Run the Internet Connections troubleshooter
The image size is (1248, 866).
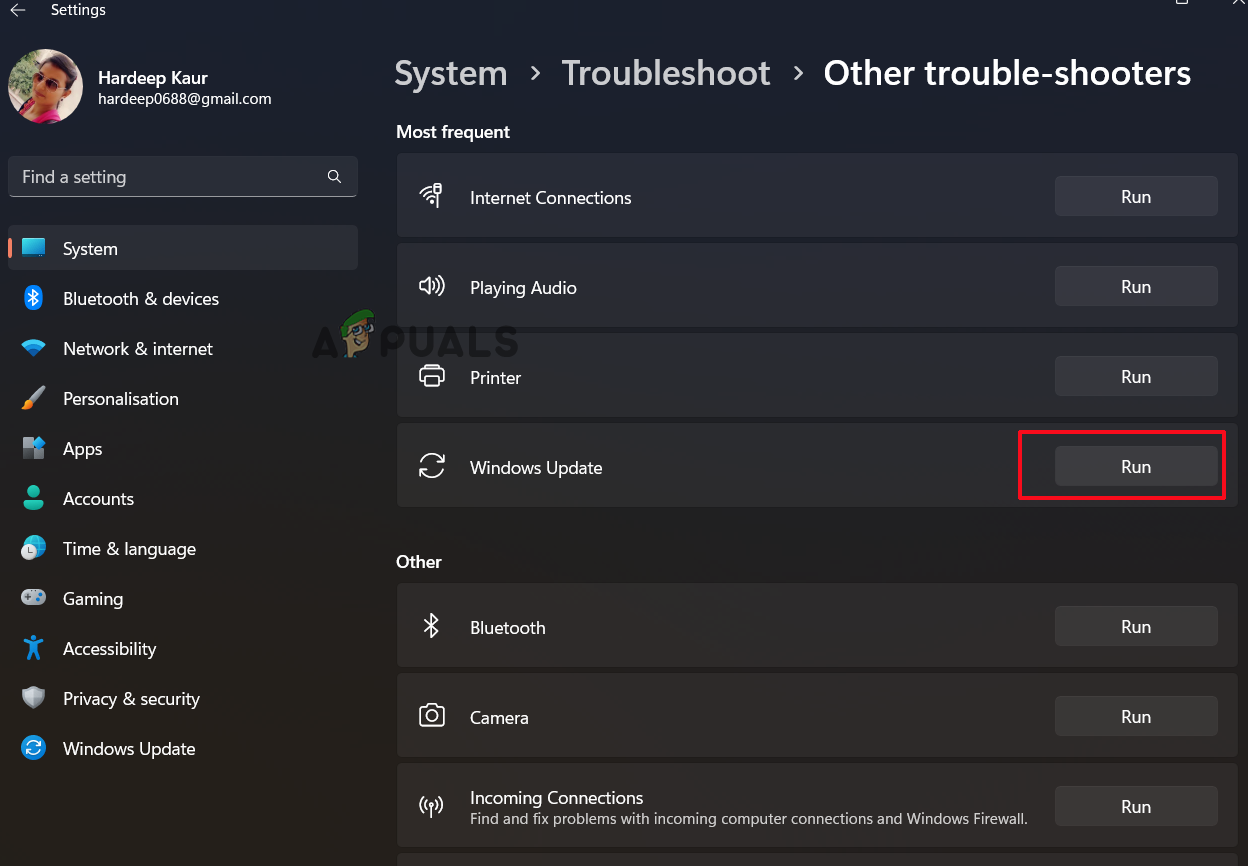tap(1135, 197)
